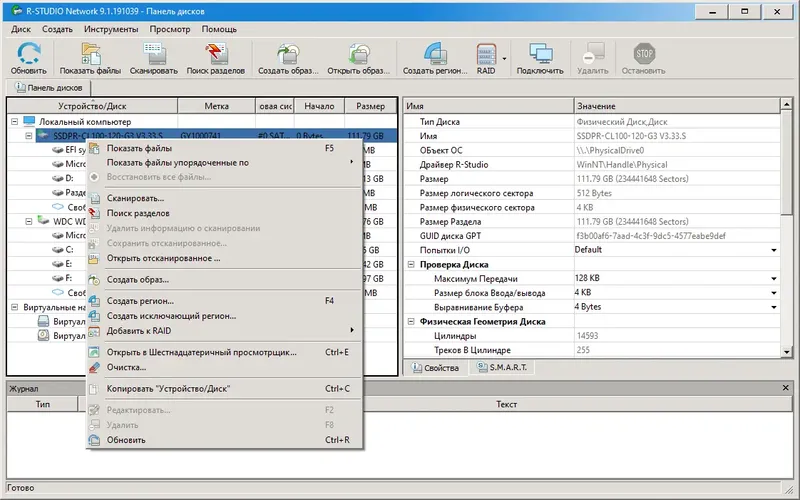This screenshot has height=500, width=800.
Task: Choose Создать регион... in the context menu
Action: tap(224, 301)
